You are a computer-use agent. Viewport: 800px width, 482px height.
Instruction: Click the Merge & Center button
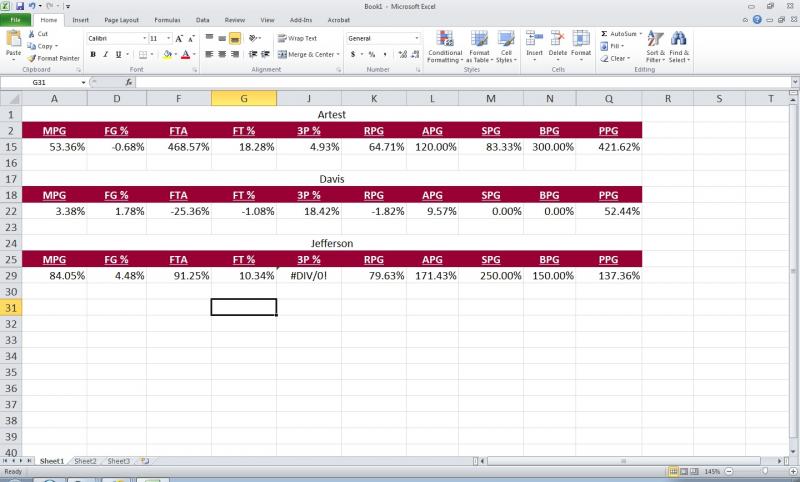point(306,54)
